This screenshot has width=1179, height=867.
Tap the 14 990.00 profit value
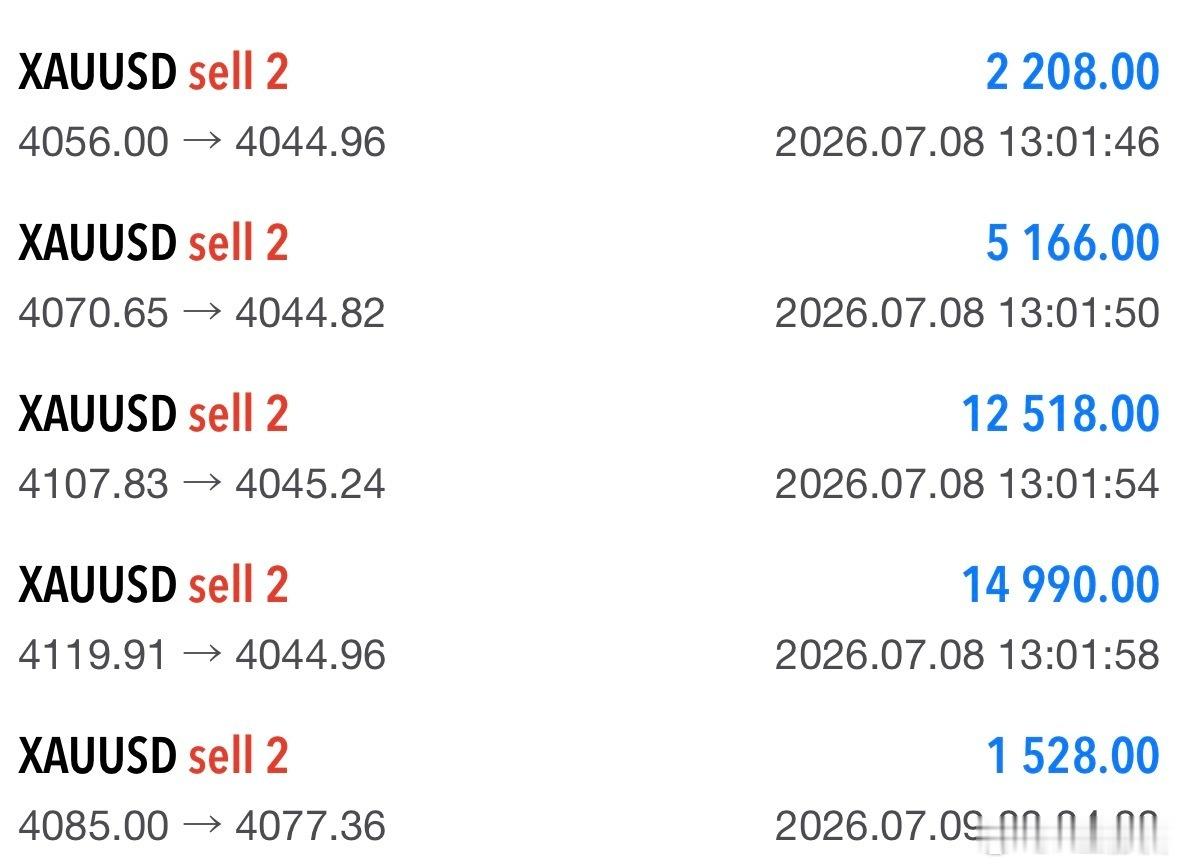1060,585
